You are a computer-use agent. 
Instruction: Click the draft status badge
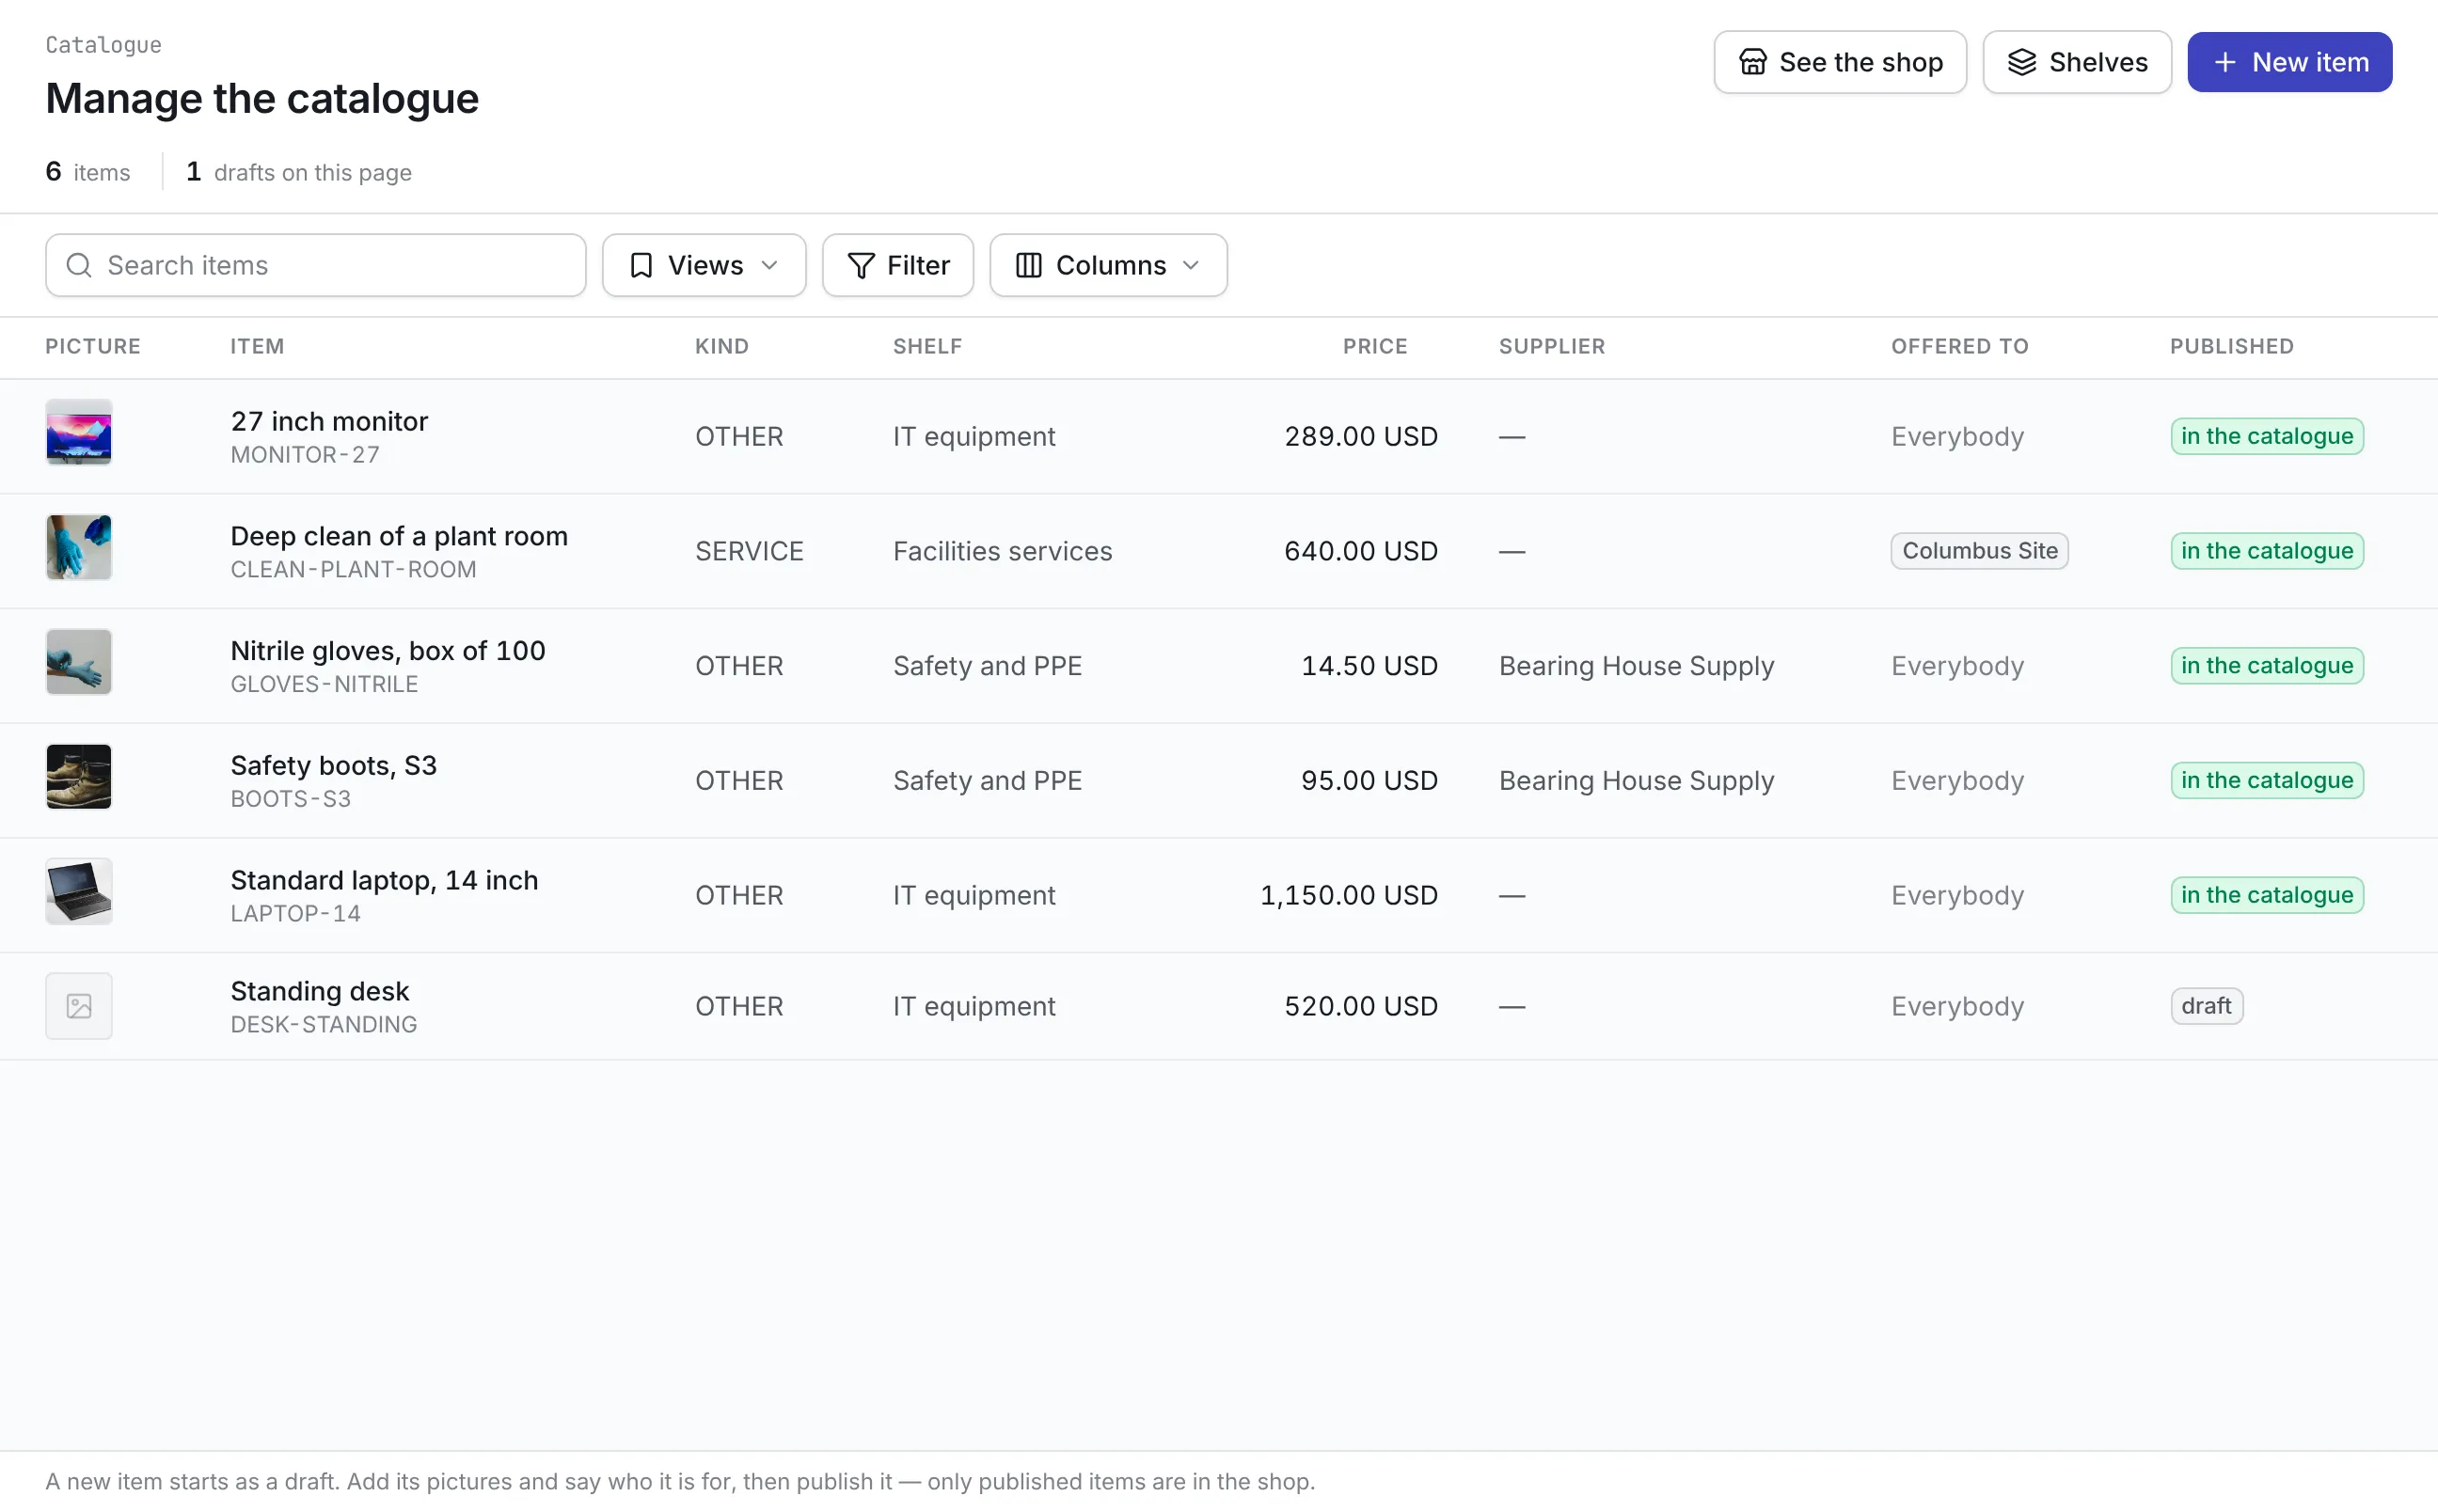2206,1006
